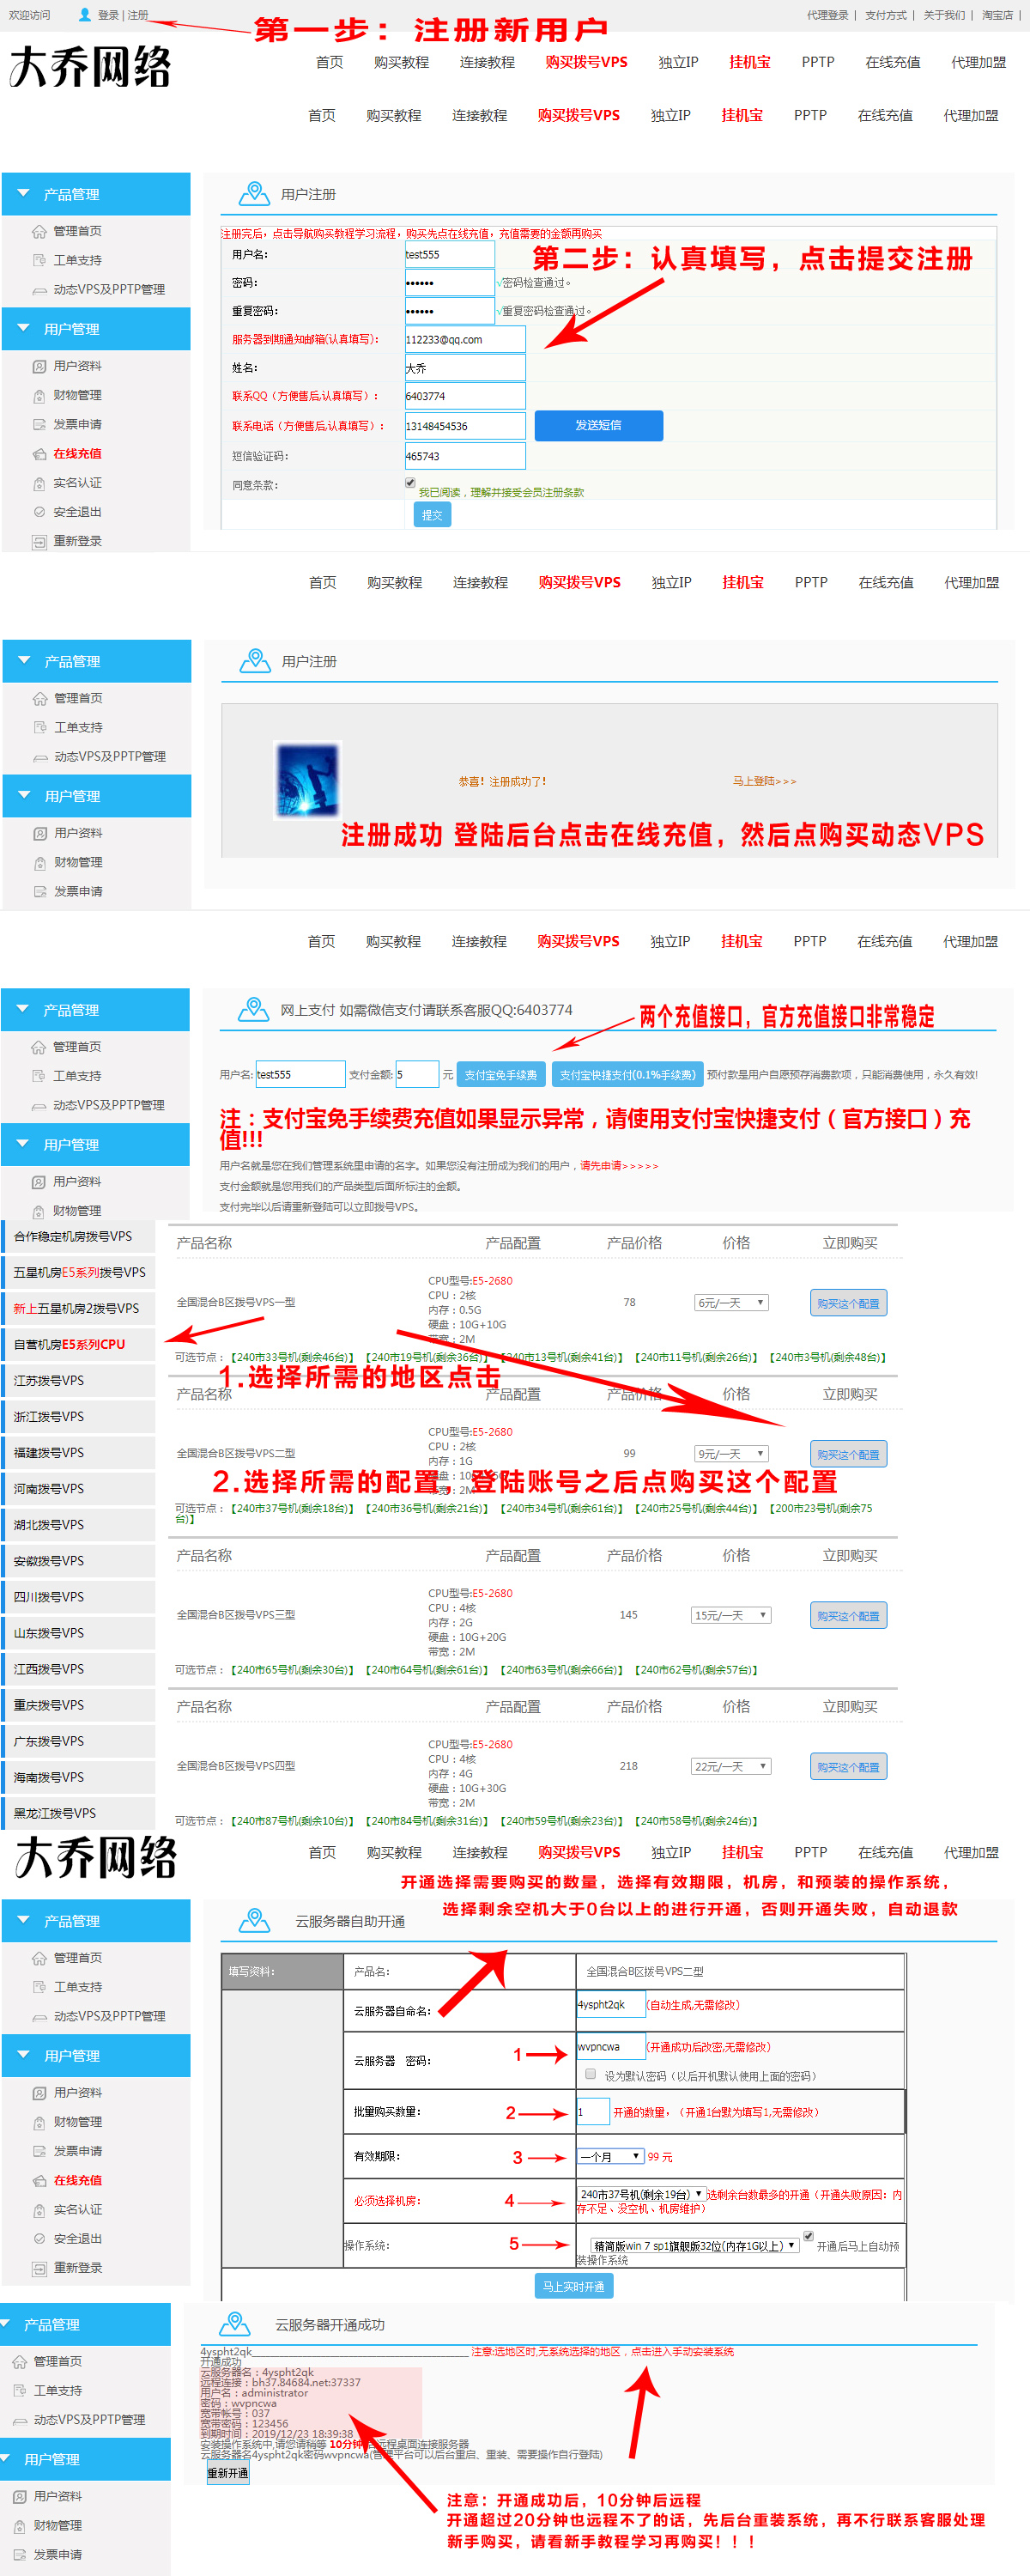Screen dimensions: 1030x2576
Task: Click 安全退出 icon in sidebar beside 云服务器自助开通 form
Action: click(x=40, y=2238)
